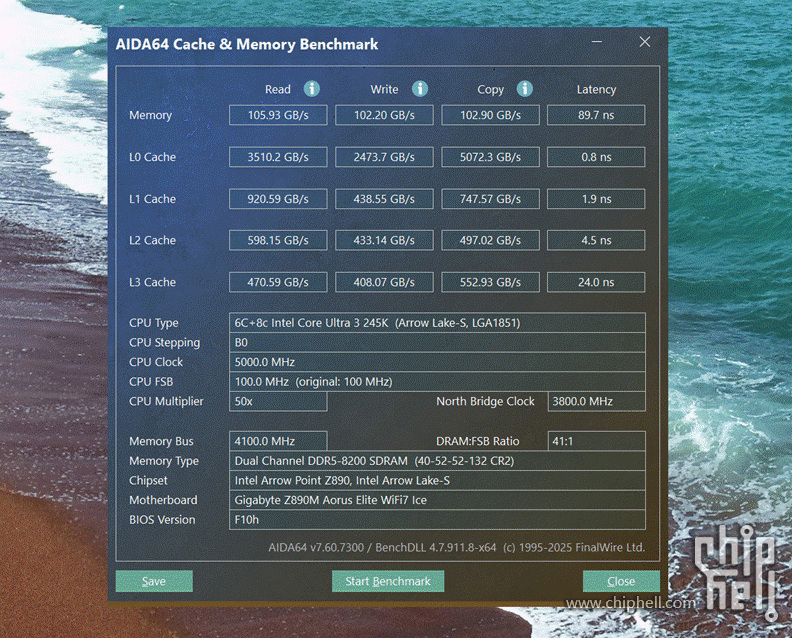Click L0 Cache Latency value 0.8 ns
Viewport: 792px width, 638px height.
596,157
